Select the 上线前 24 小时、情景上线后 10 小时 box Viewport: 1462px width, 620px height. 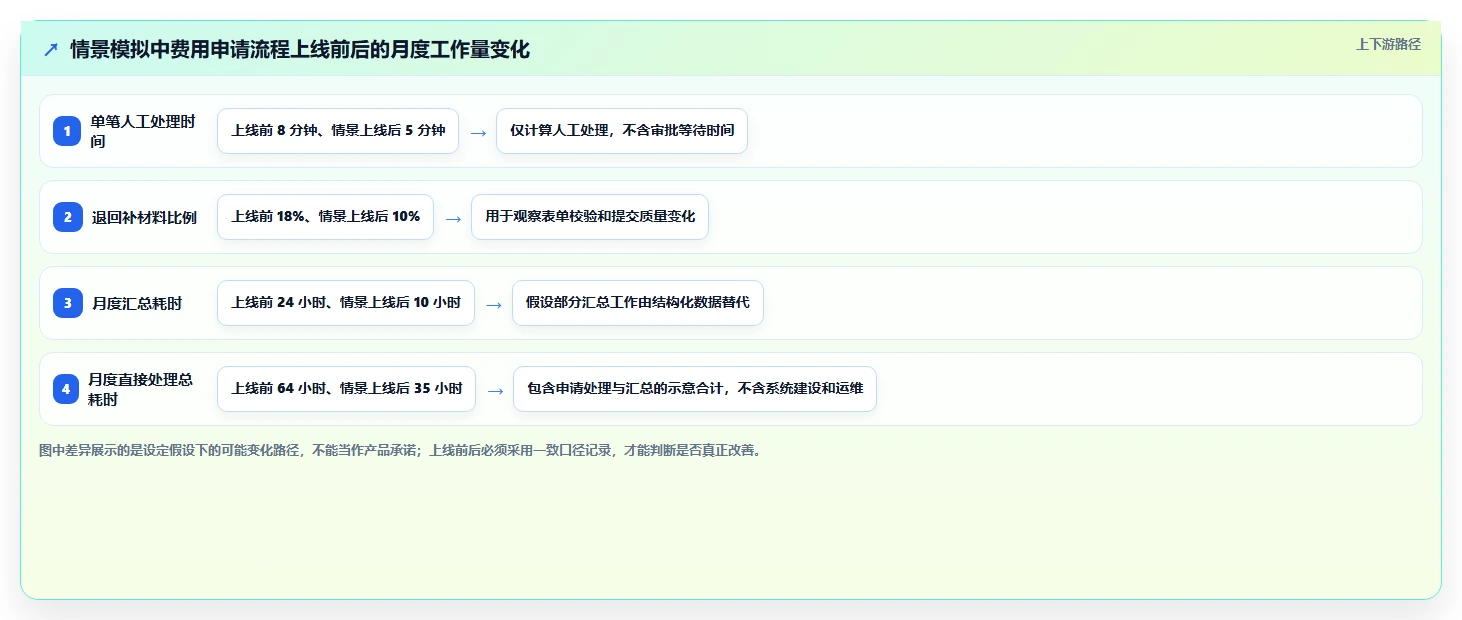(346, 303)
